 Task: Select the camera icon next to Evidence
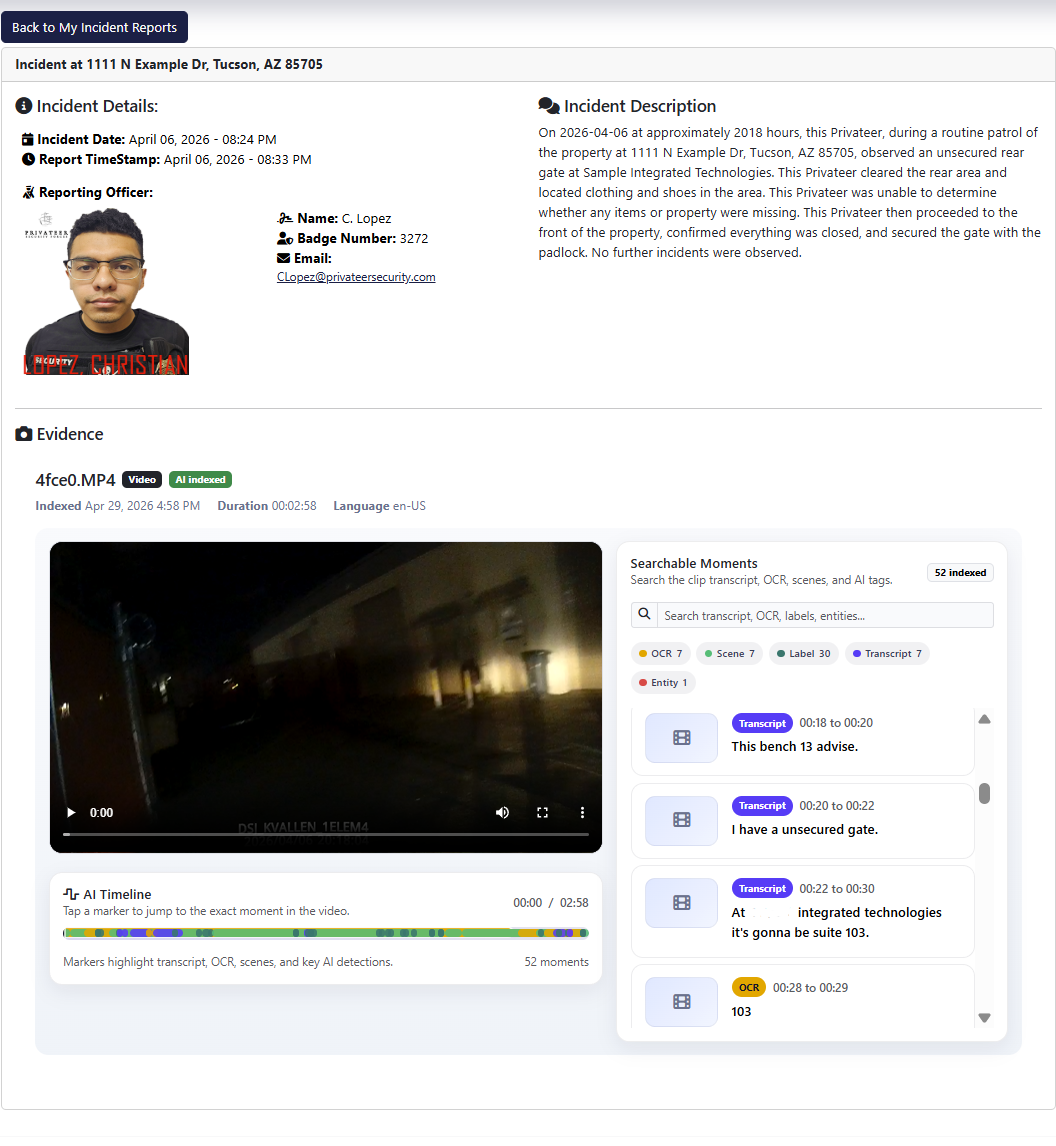pos(22,433)
